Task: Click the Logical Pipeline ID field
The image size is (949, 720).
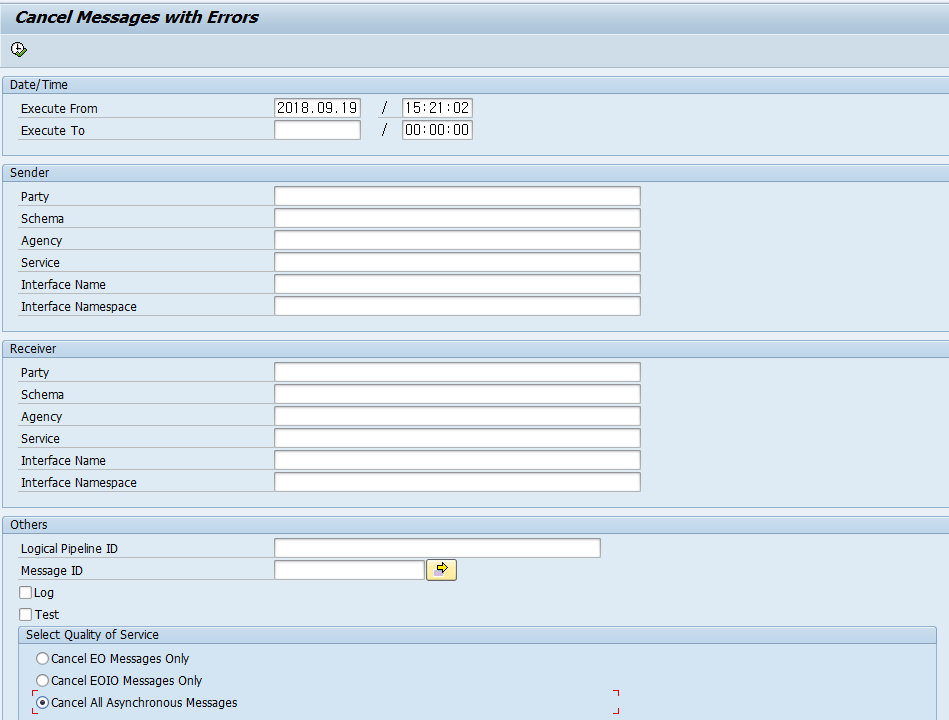Action: click(x=437, y=547)
